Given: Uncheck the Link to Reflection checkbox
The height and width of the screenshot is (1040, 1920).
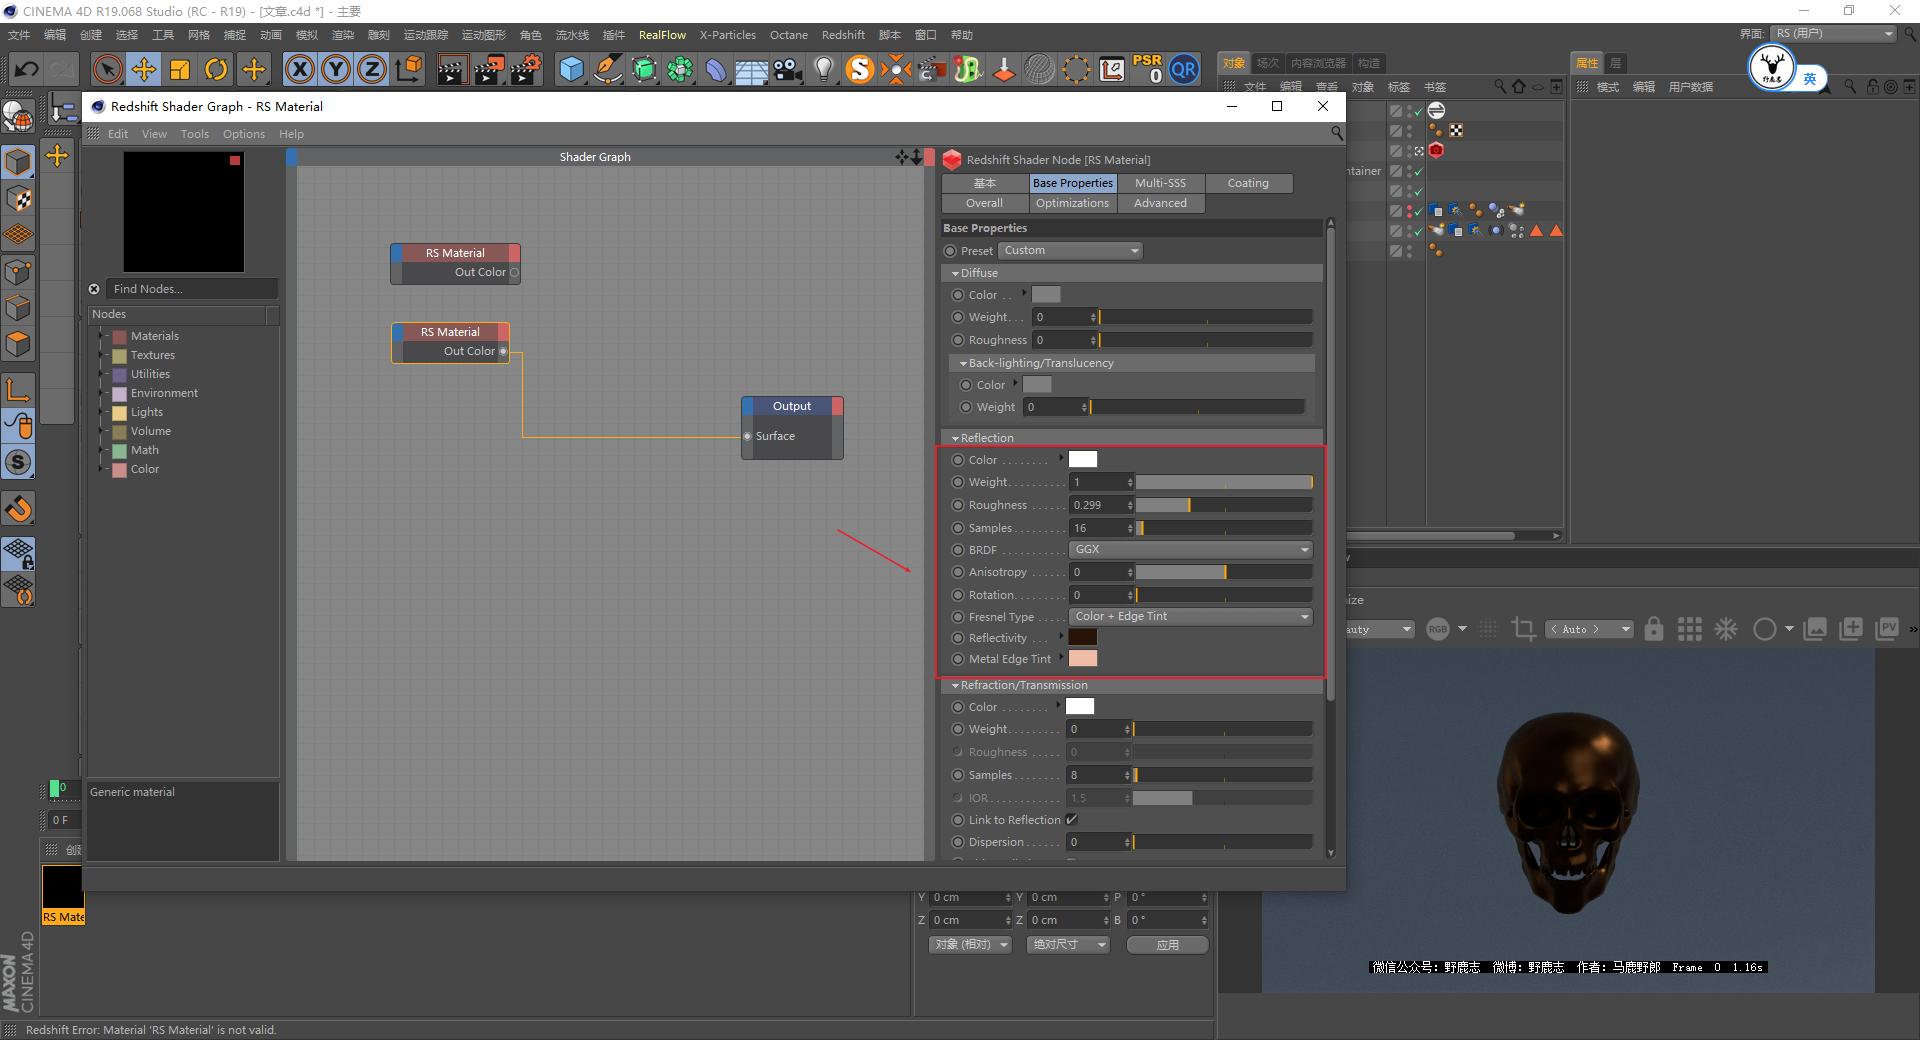Looking at the screenshot, I should (x=1072, y=819).
